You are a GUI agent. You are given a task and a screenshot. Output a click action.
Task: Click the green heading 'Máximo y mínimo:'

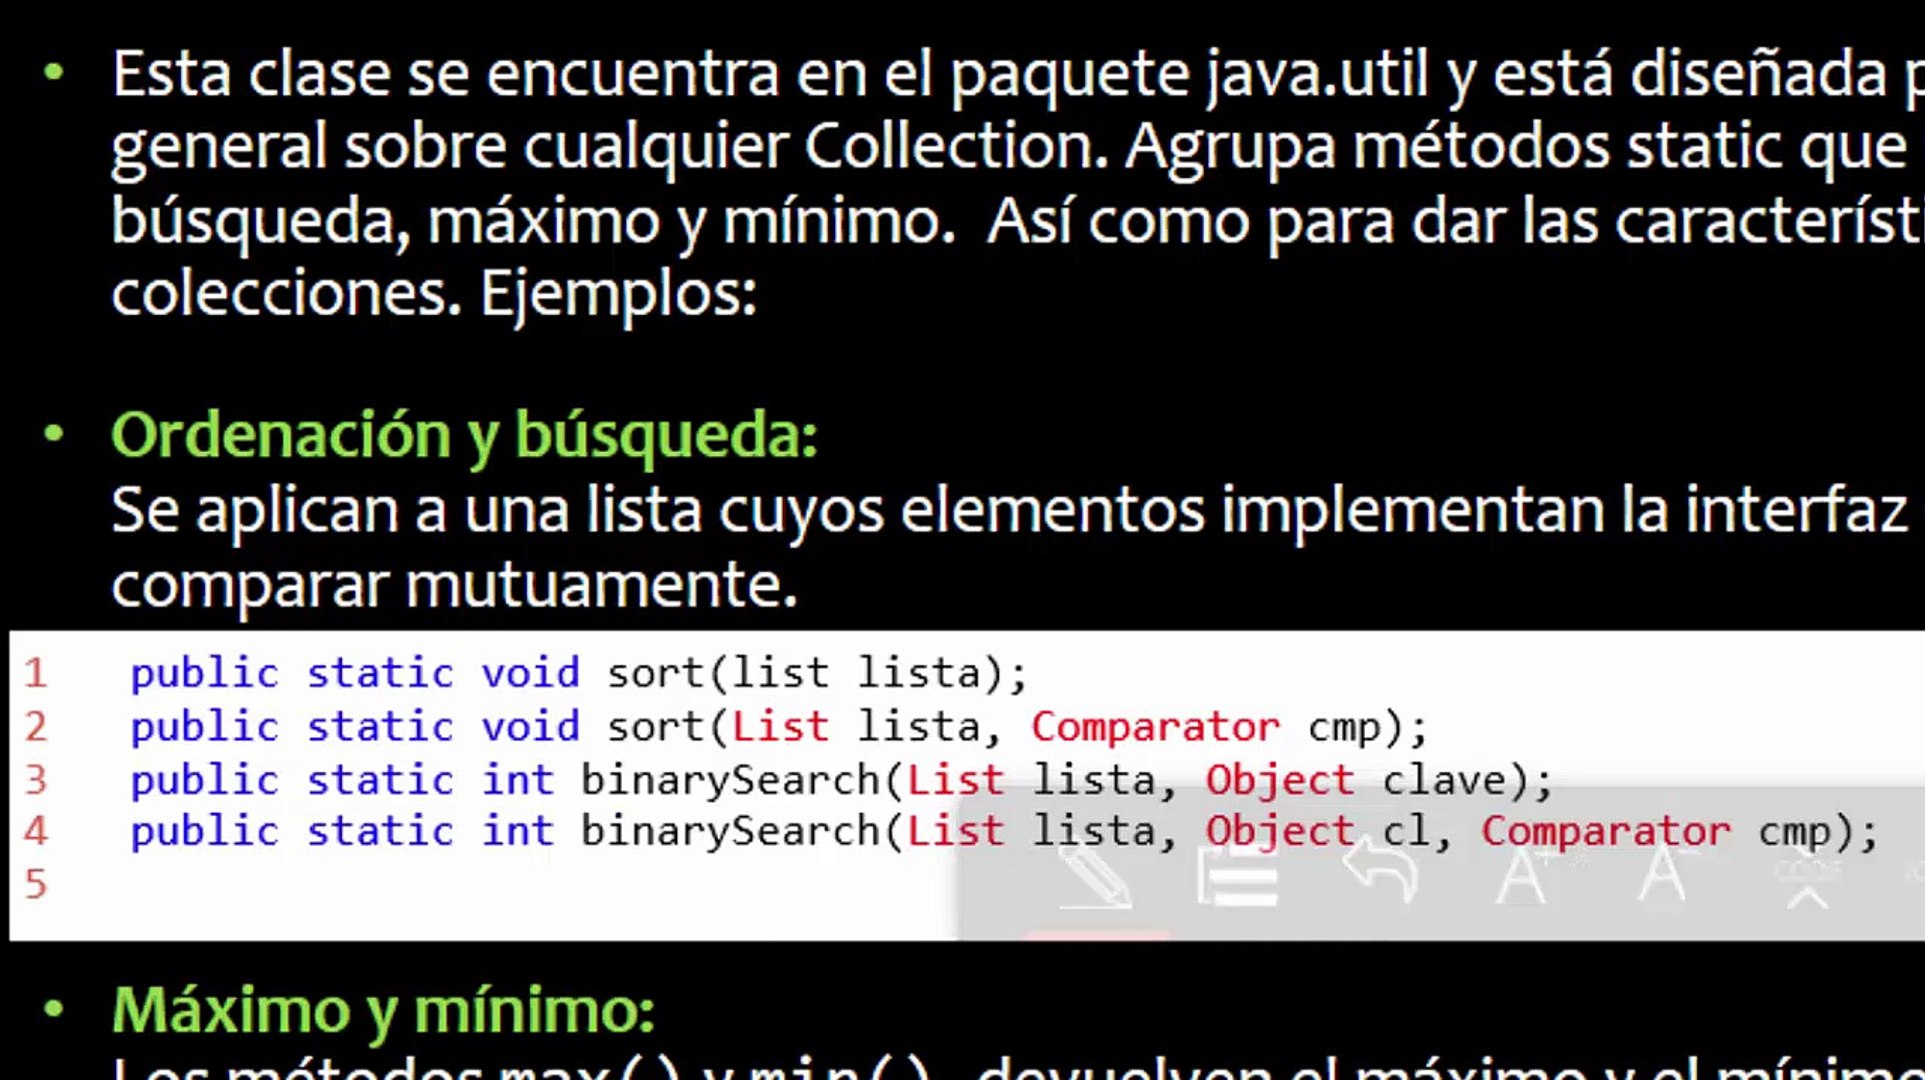tap(383, 1012)
